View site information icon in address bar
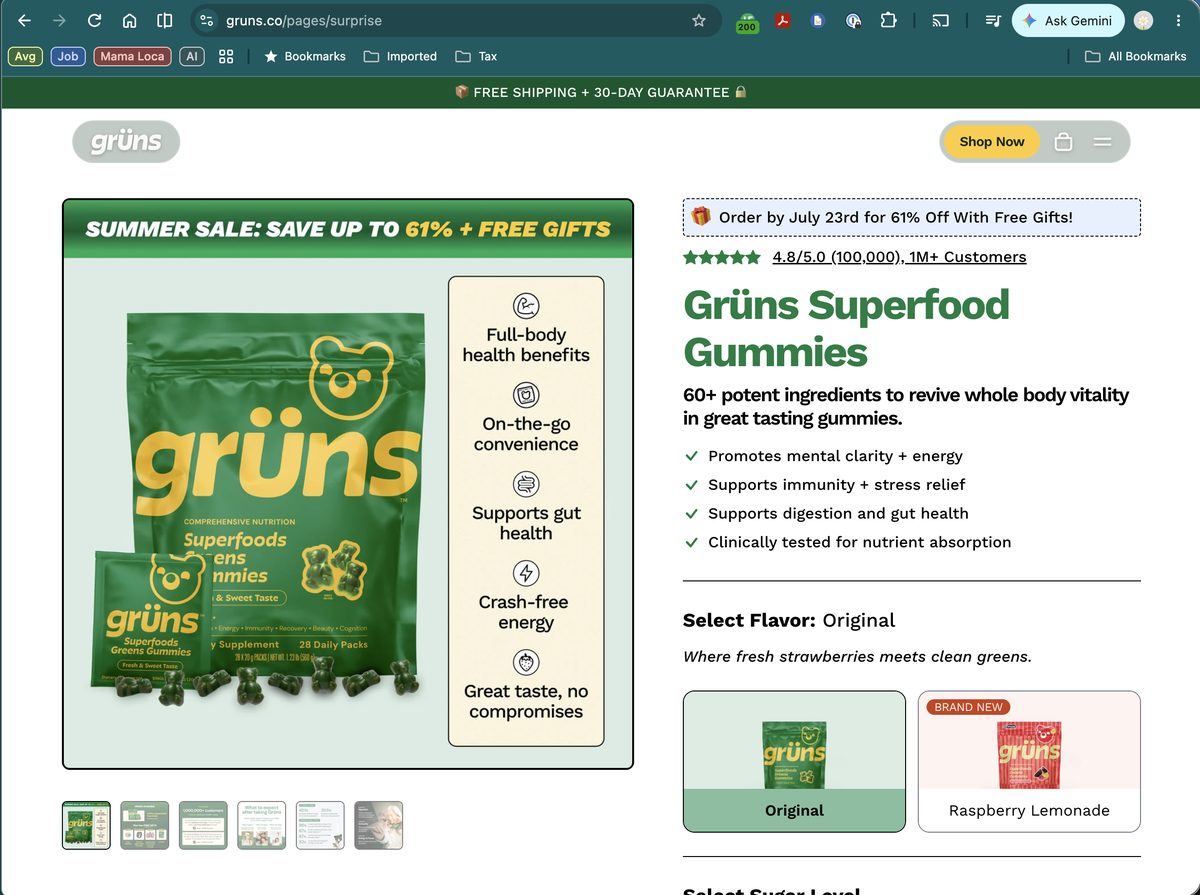 (207, 20)
